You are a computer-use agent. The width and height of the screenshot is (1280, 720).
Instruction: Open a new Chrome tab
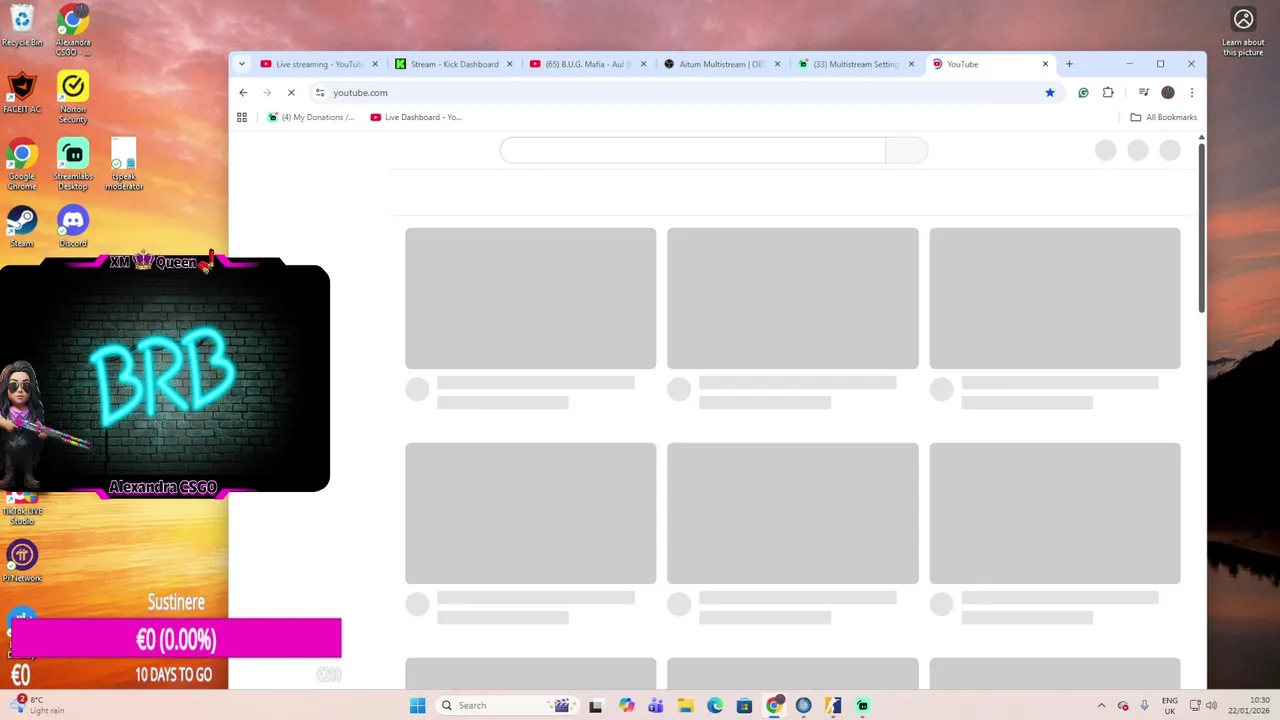(1069, 64)
